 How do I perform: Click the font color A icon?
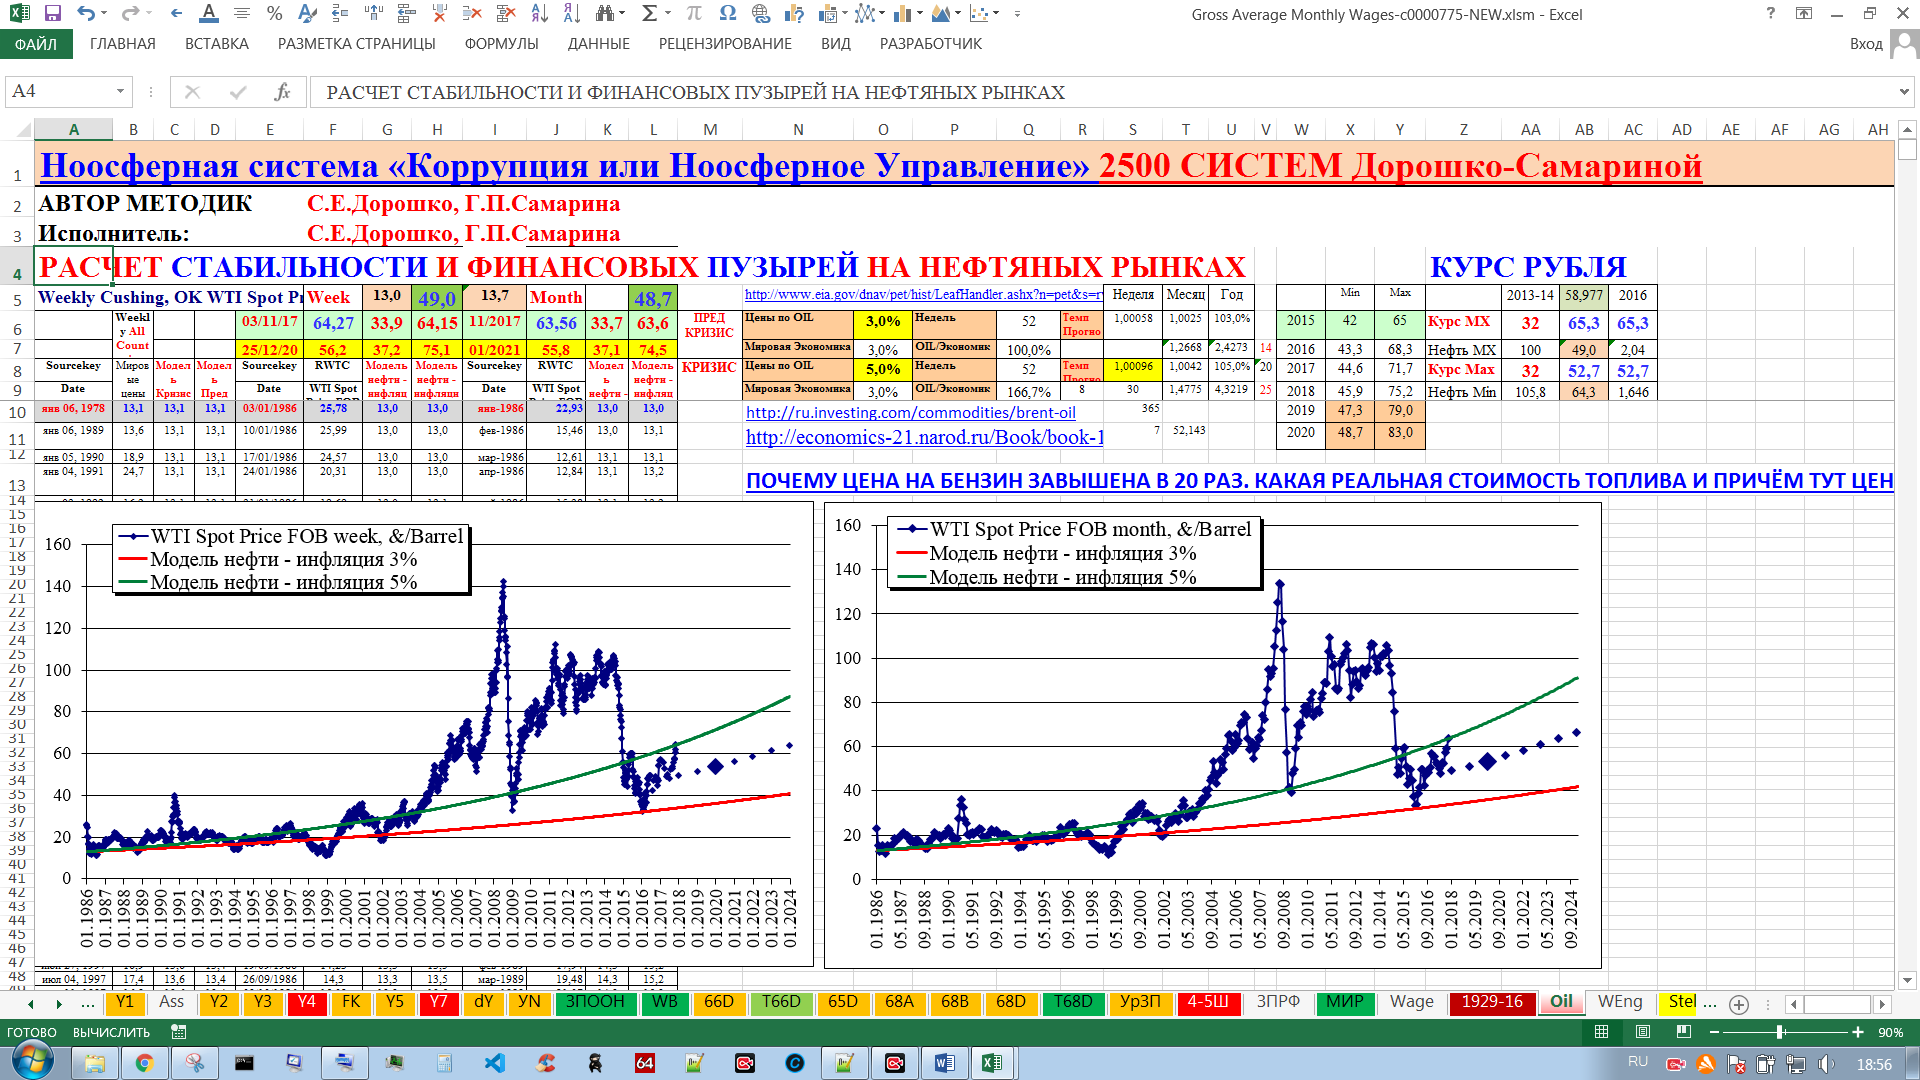click(x=208, y=14)
